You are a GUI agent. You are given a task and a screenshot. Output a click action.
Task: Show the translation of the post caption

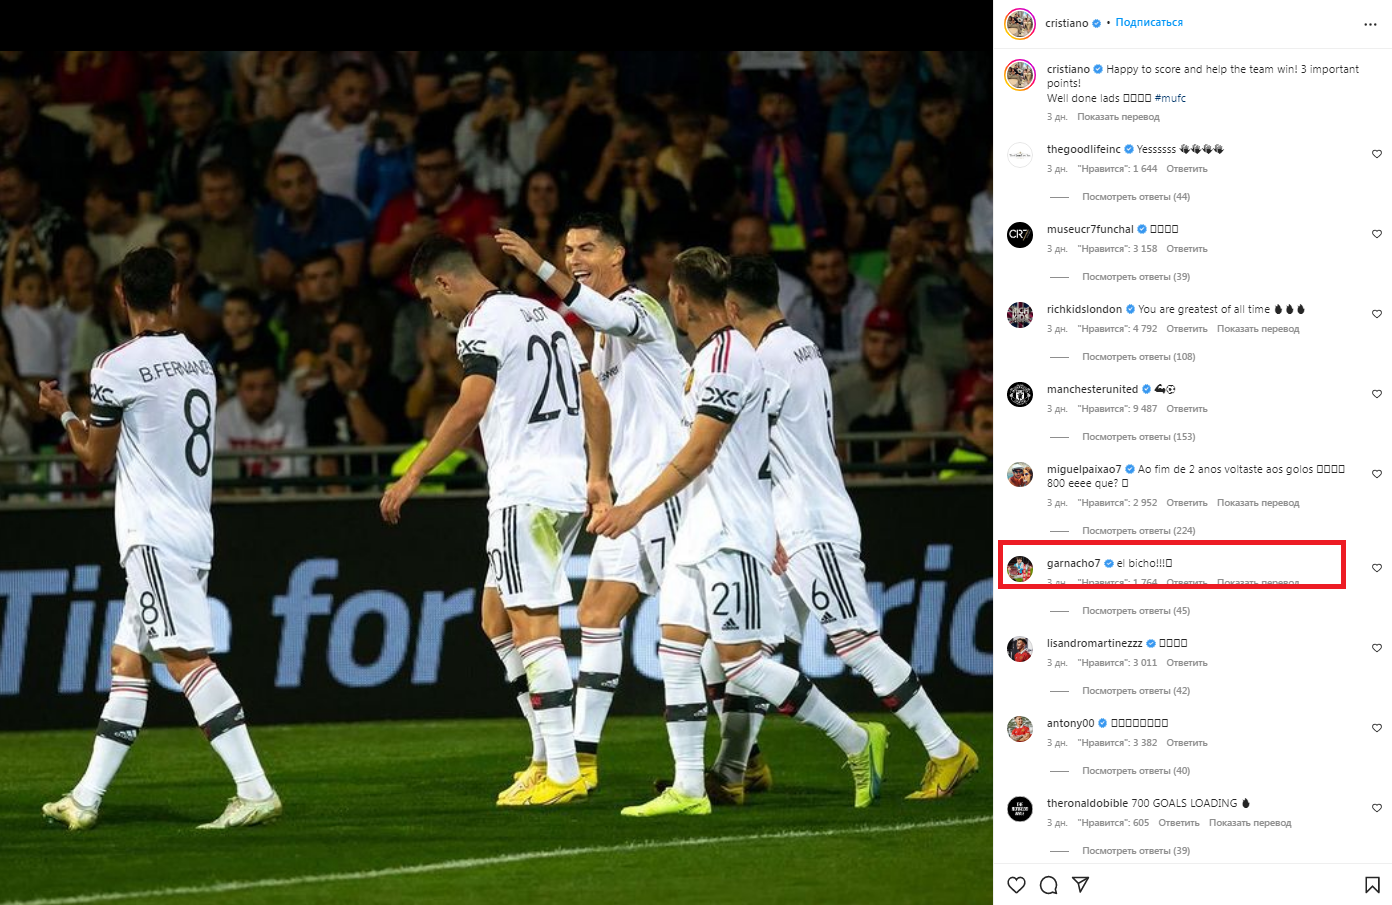[1118, 117]
